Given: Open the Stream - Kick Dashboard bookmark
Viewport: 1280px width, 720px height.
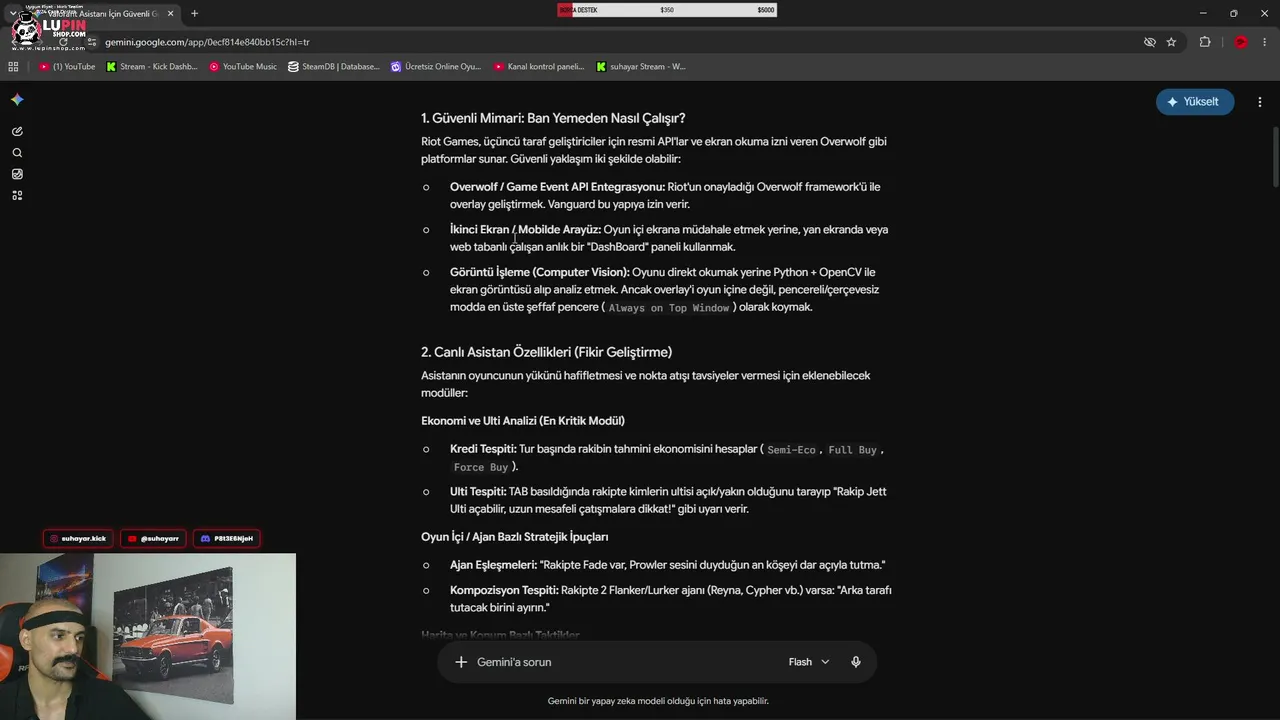Looking at the screenshot, I should click(151, 67).
